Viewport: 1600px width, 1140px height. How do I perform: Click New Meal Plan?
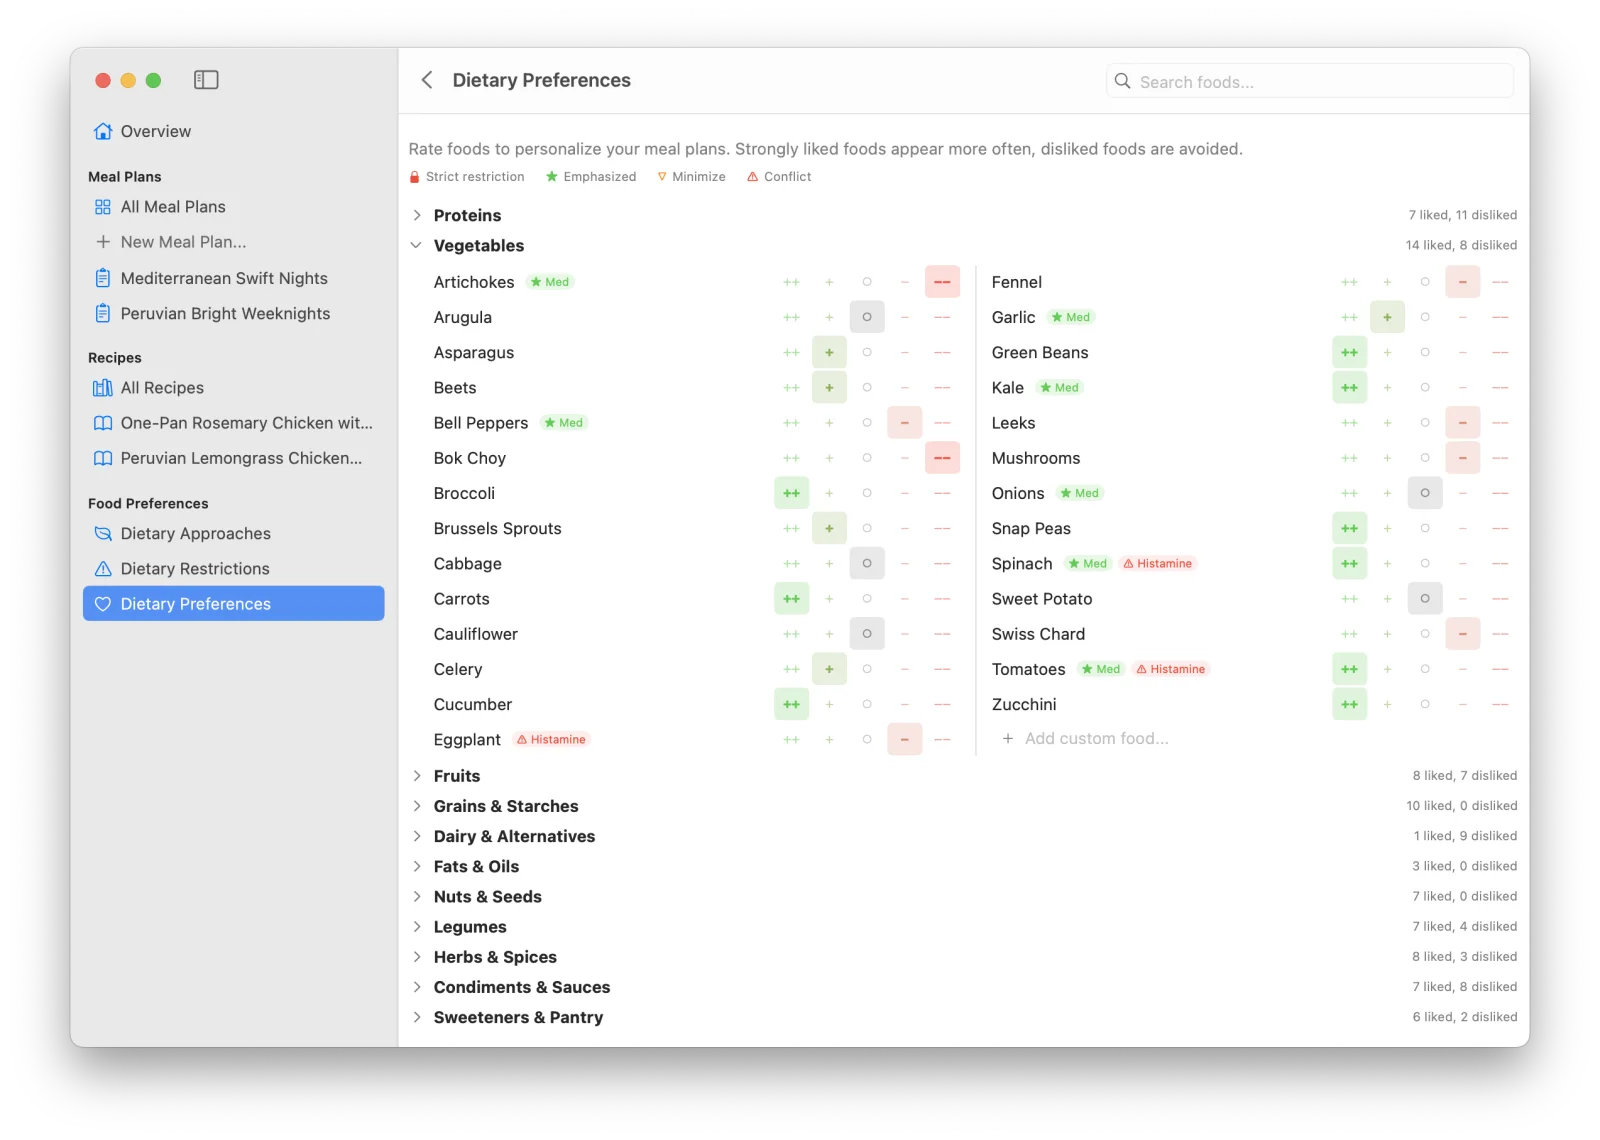point(234,242)
